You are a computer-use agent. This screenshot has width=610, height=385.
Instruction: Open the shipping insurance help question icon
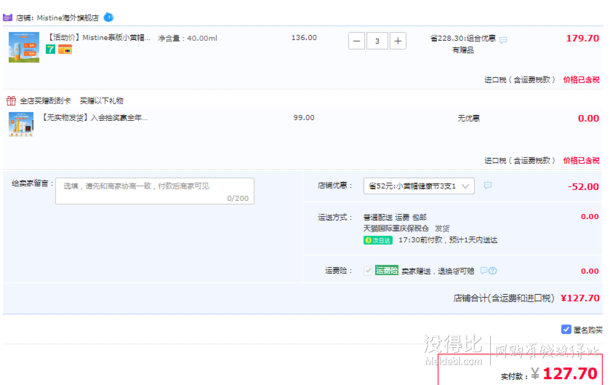493,271
